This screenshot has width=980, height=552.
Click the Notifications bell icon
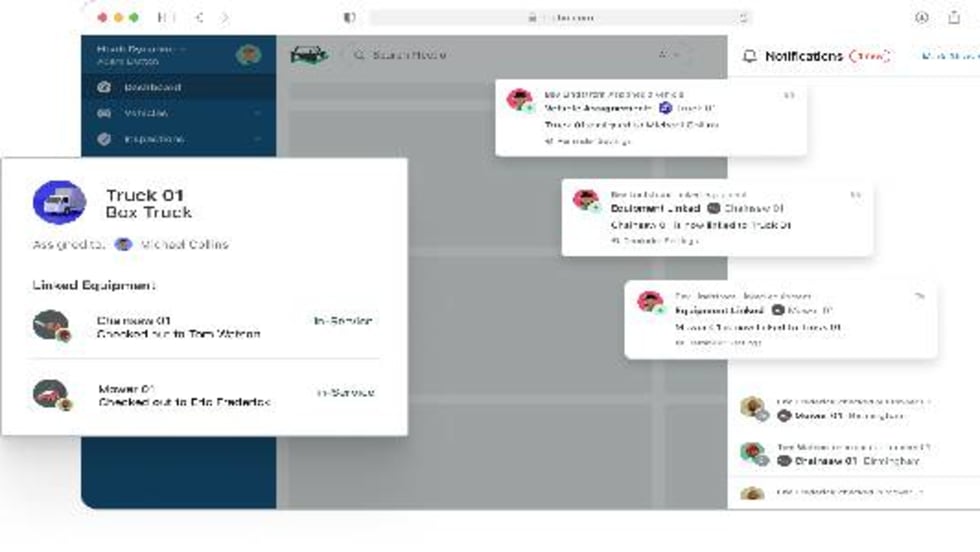tap(749, 56)
